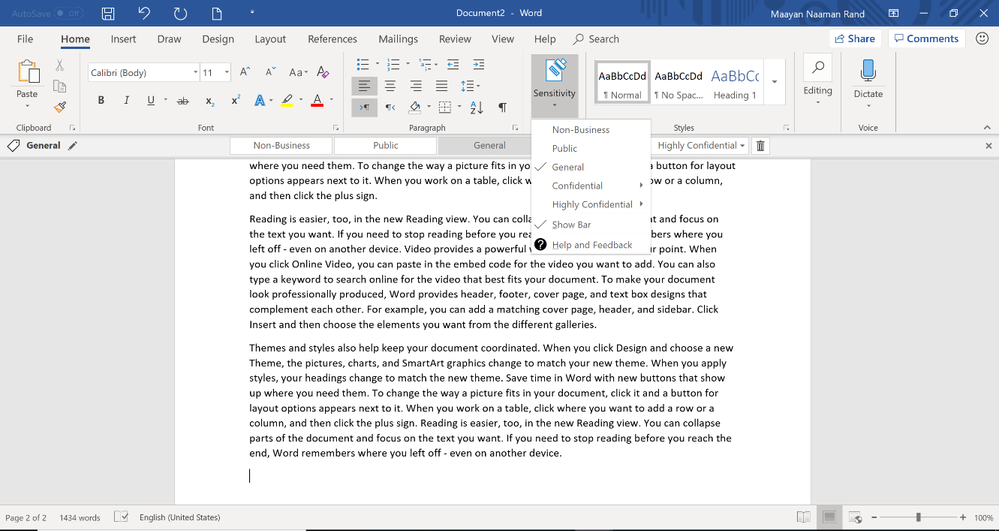The image size is (999, 531).
Task: Apply the Heading 1 style
Action: (735, 82)
